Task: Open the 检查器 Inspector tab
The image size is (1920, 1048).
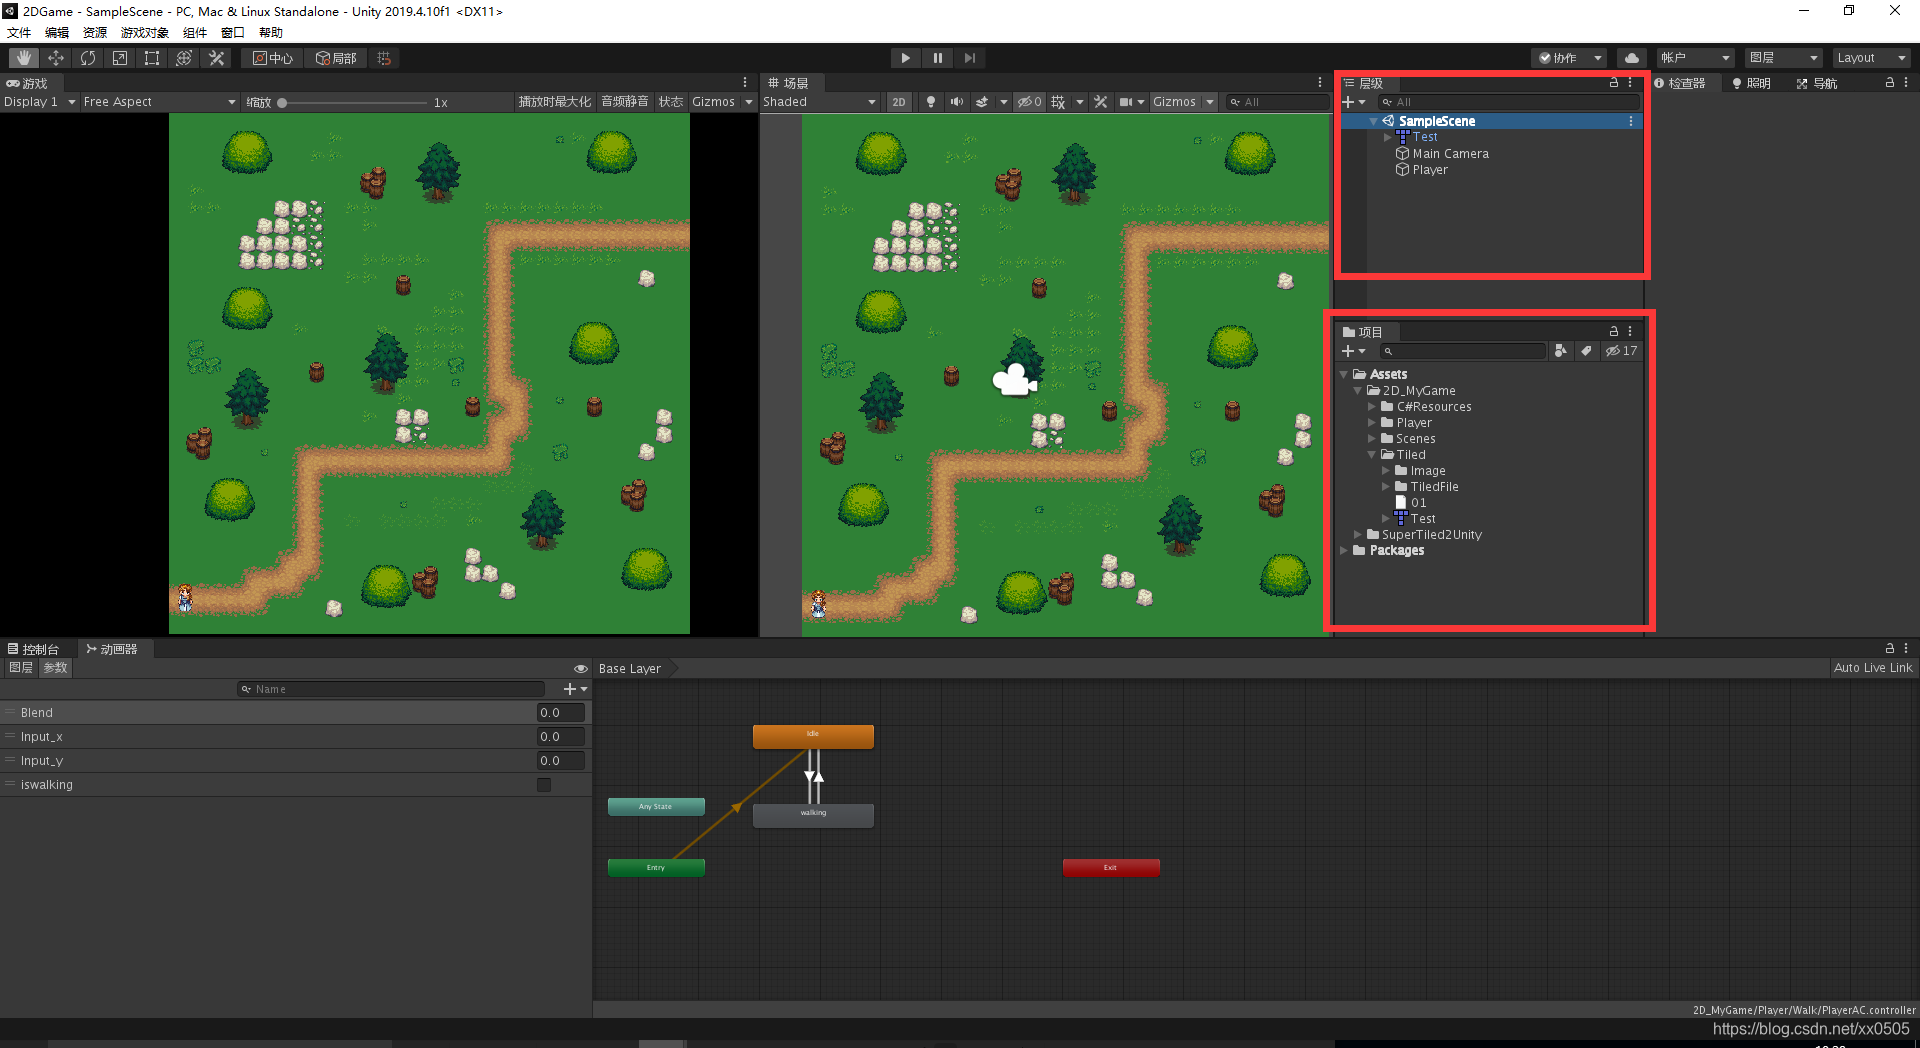Action: tap(1680, 83)
